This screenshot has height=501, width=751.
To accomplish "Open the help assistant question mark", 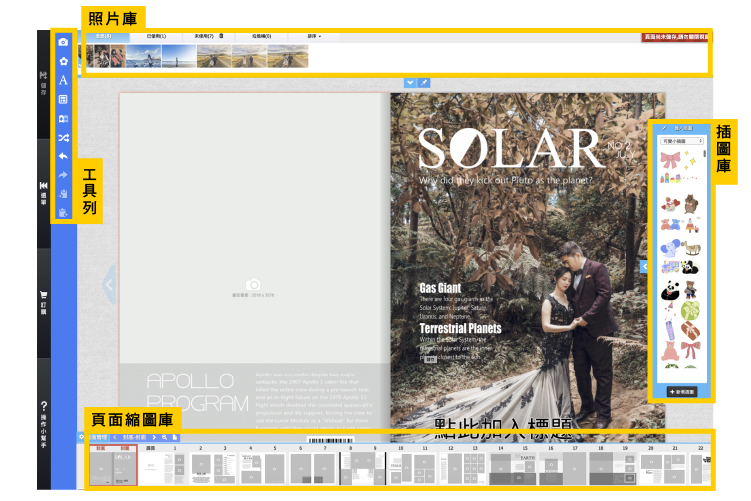I will point(43,406).
